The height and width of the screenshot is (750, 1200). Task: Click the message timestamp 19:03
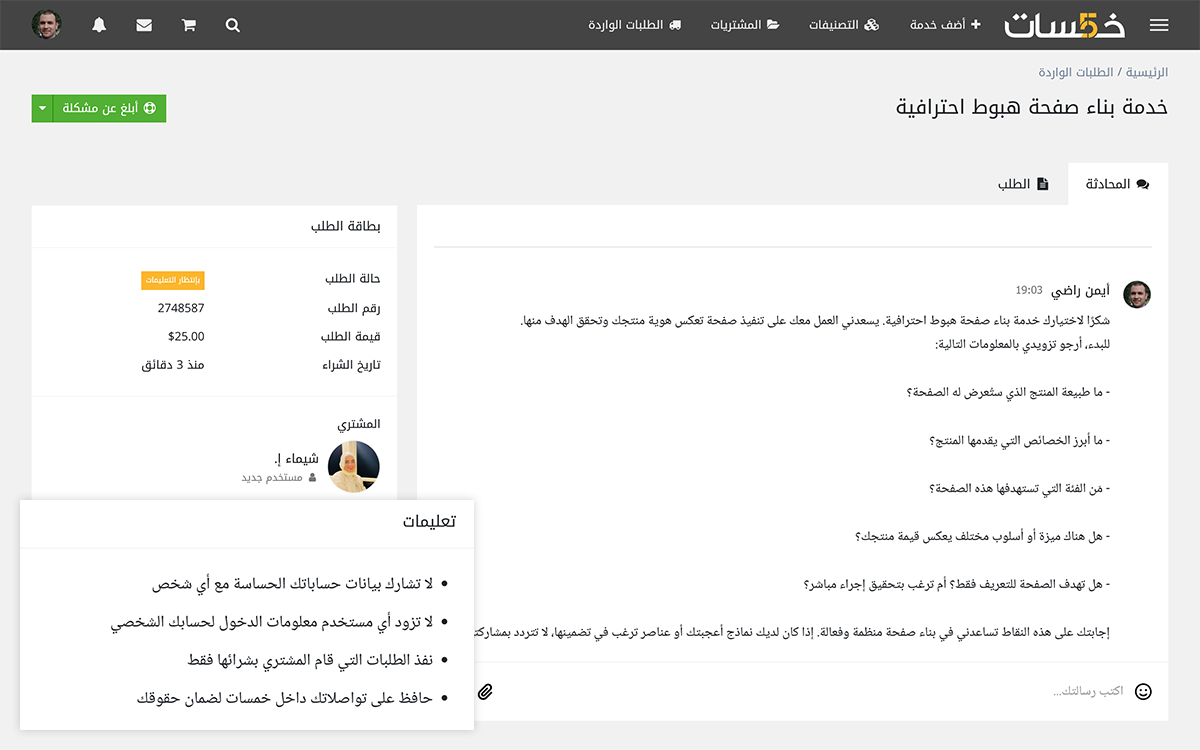[x=1029, y=291]
